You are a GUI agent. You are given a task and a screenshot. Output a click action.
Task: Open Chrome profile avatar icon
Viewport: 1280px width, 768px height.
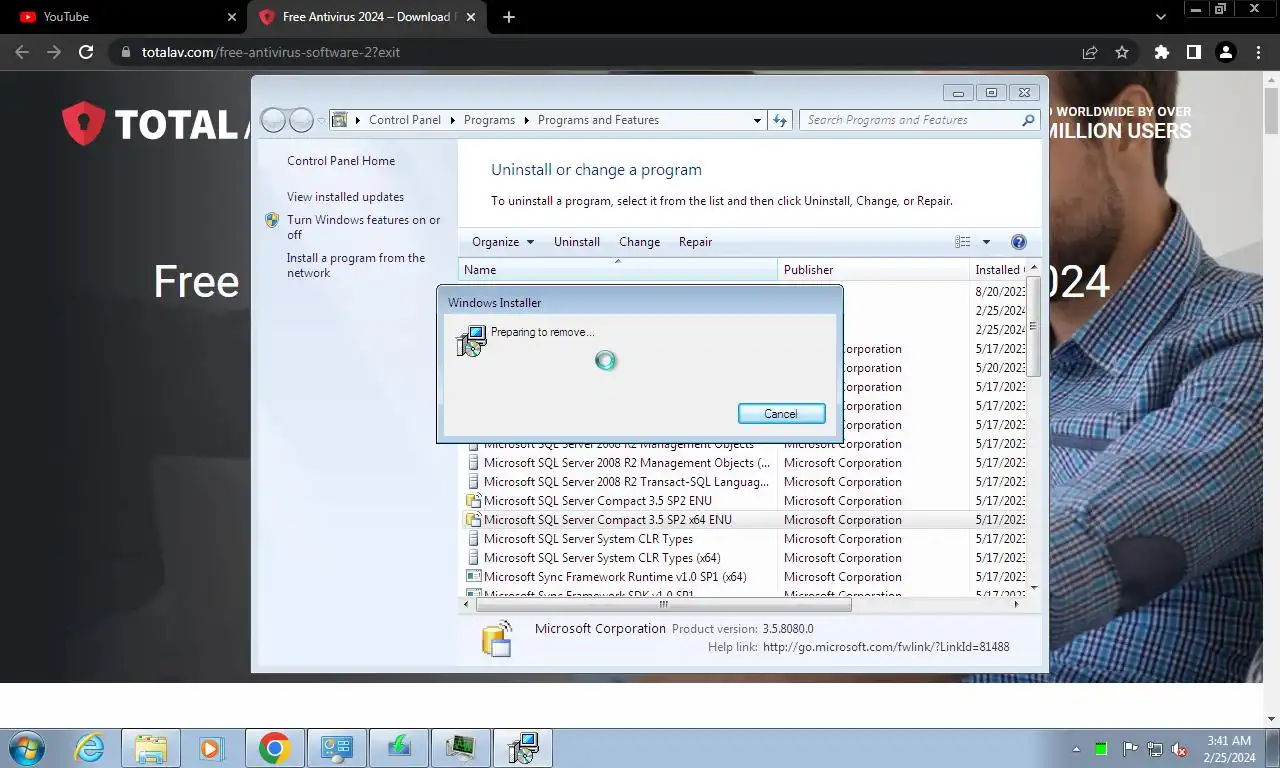pyautogui.click(x=1225, y=52)
